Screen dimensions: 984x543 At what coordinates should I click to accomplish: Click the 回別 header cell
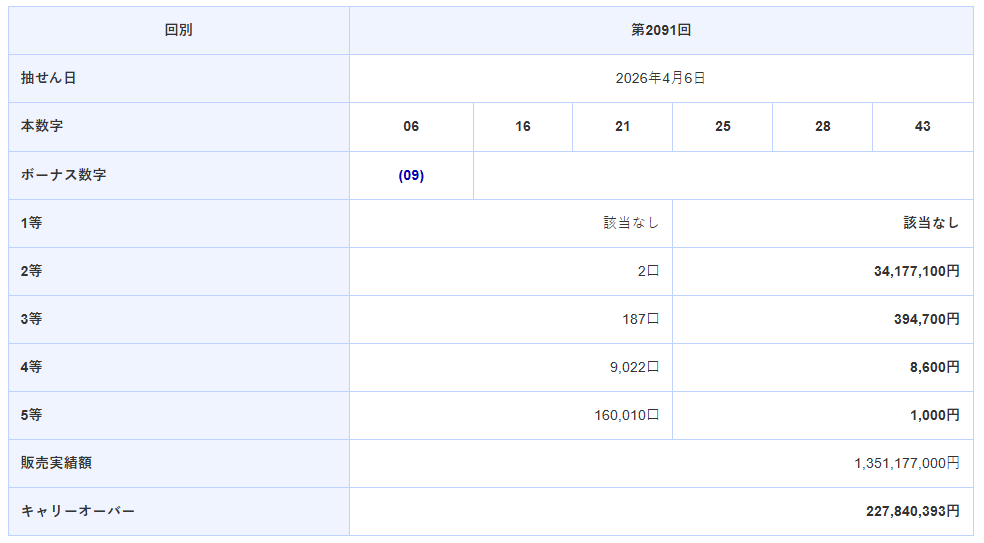(x=178, y=30)
